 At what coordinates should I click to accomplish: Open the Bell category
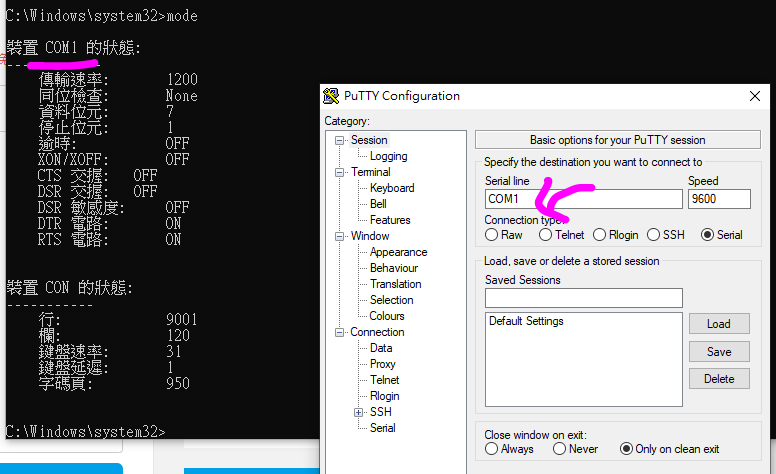(378, 204)
